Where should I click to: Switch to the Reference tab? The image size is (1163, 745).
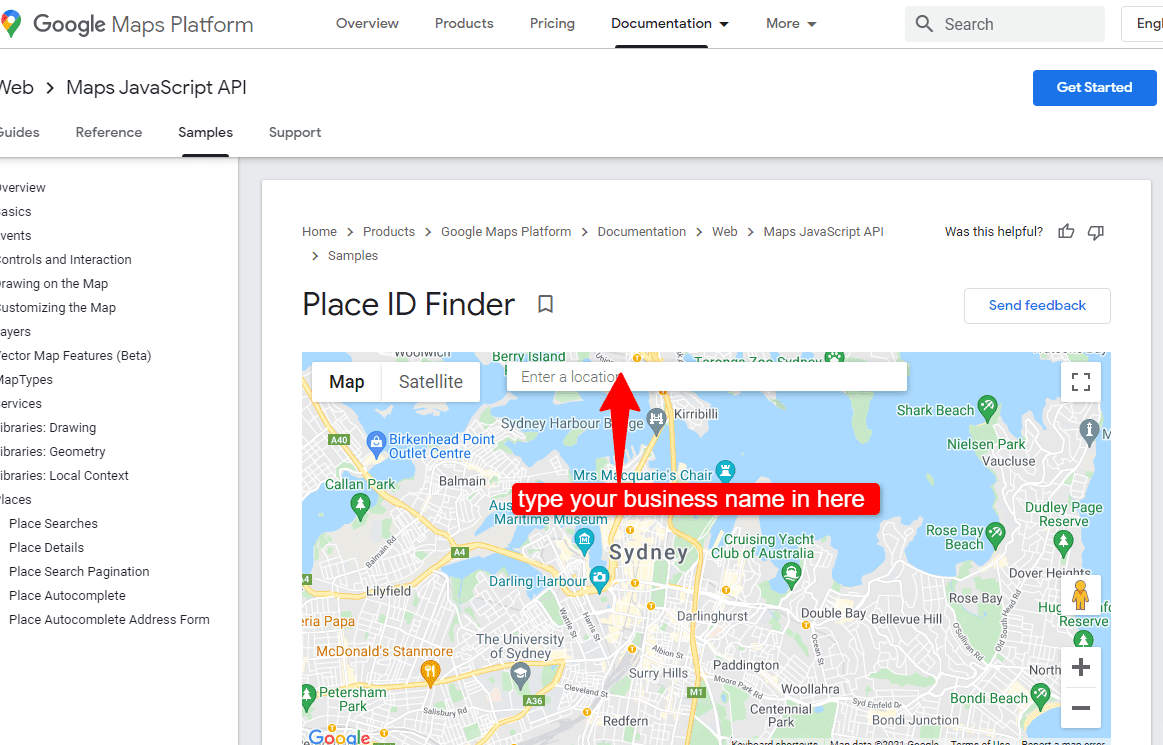[x=109, y=132]
